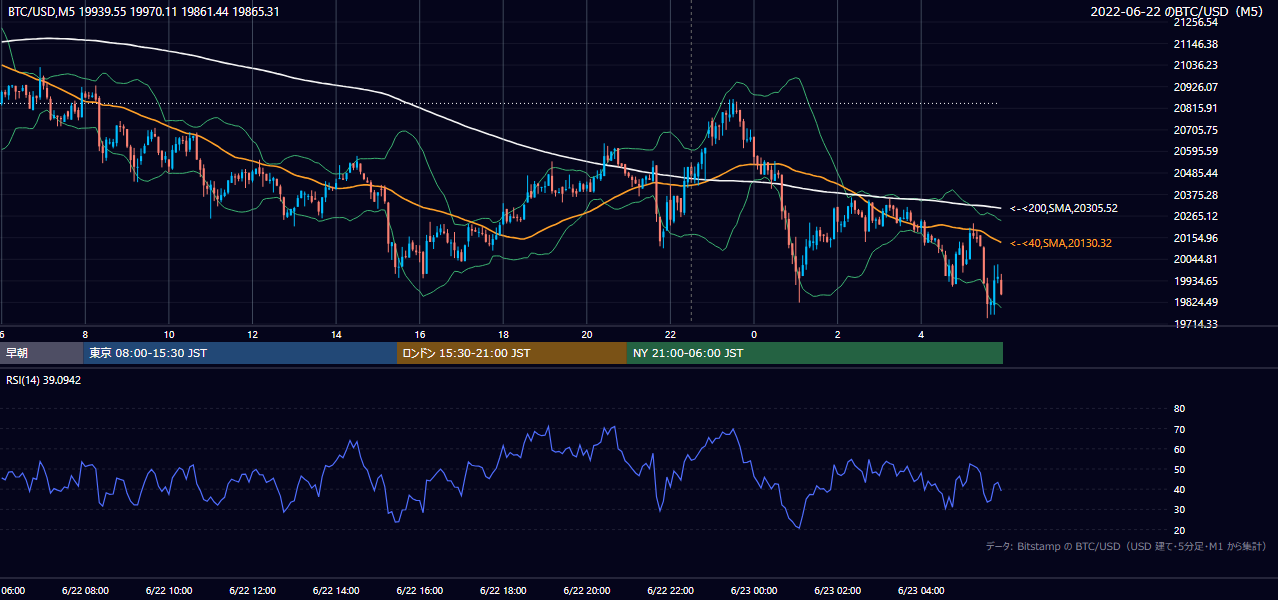This screenshot has width=1278, height=600.
Task: Click price axis label 20926.07
Action: pos(1196,87)
